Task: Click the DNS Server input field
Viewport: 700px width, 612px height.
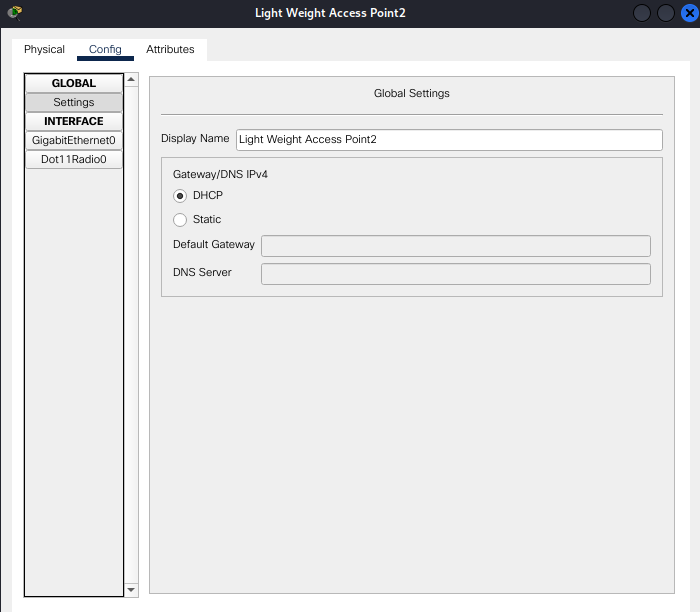Action: 455,273
